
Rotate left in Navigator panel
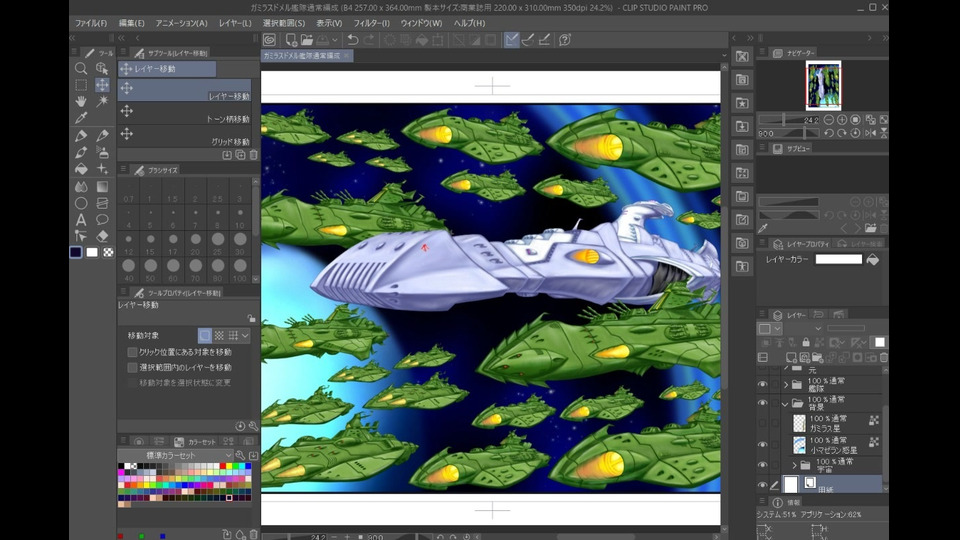tap(828, 133)
